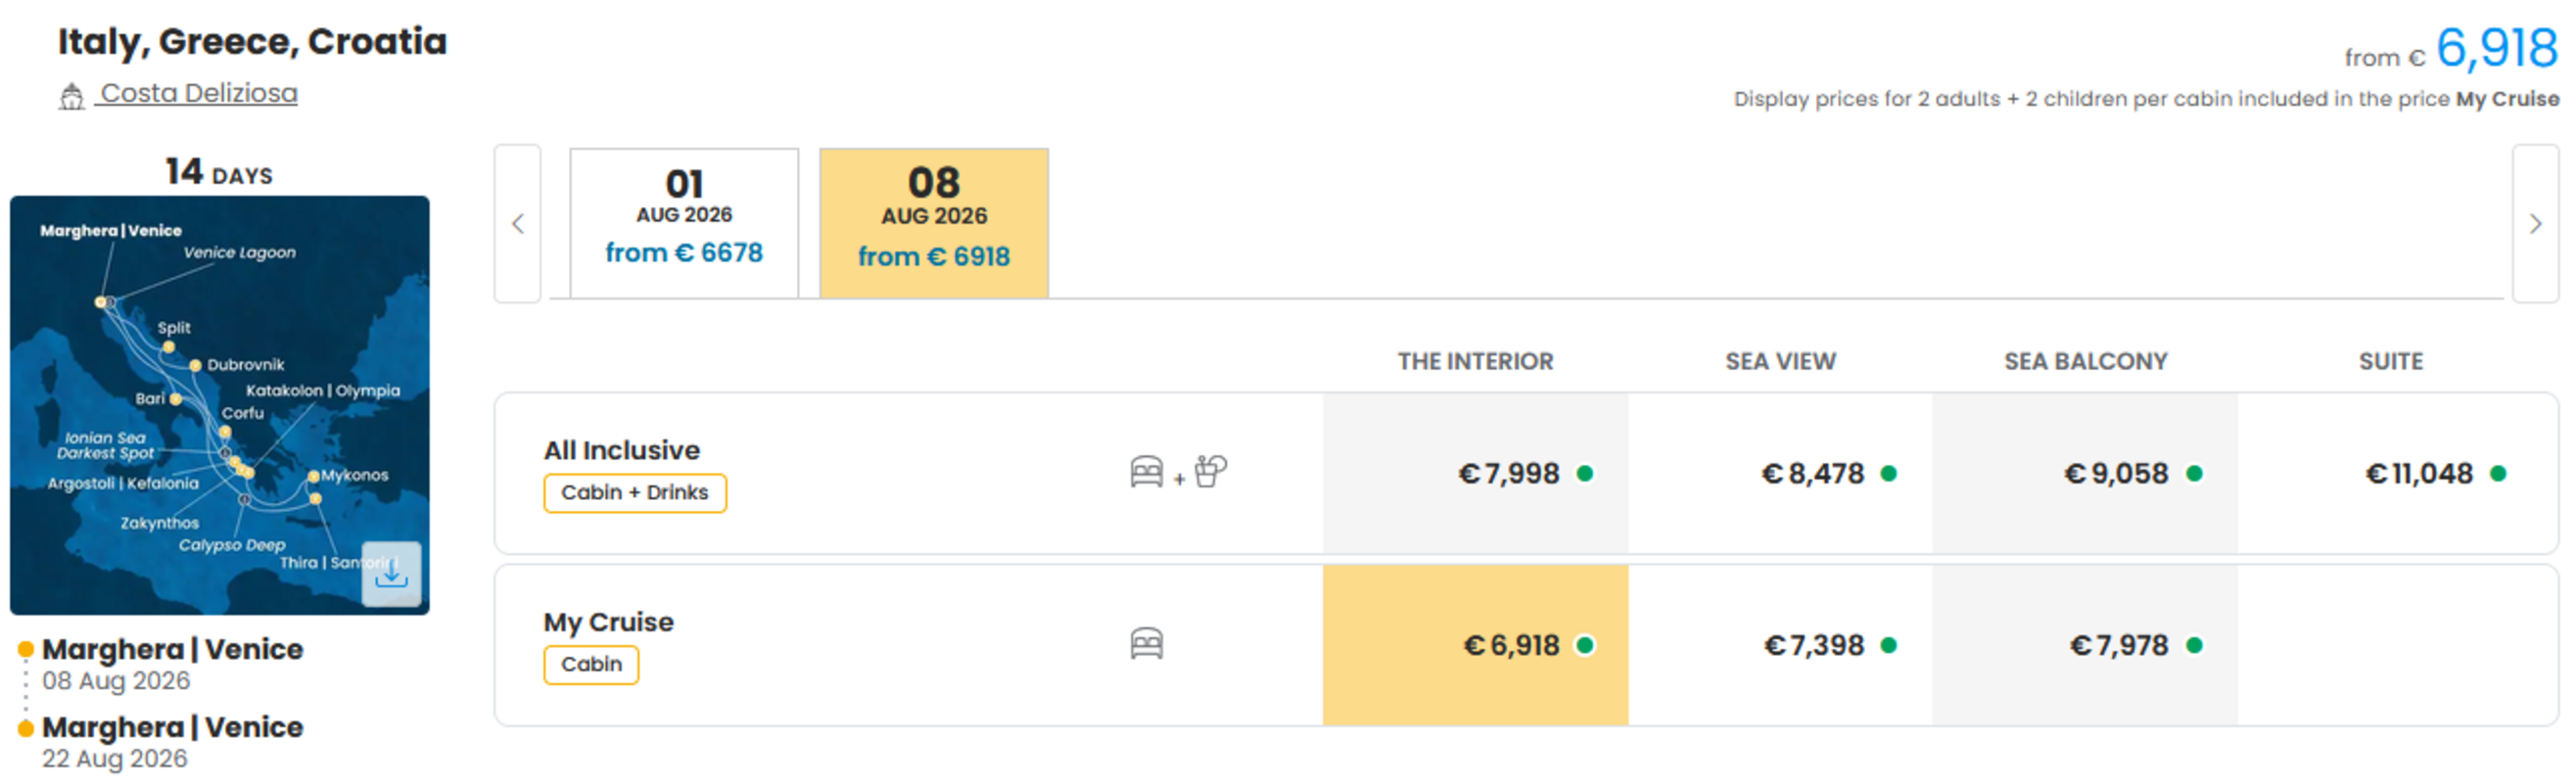Click the bed icon in My Cruise row
Viewport: 2576px width, 783px height.
pos(1146,644)
